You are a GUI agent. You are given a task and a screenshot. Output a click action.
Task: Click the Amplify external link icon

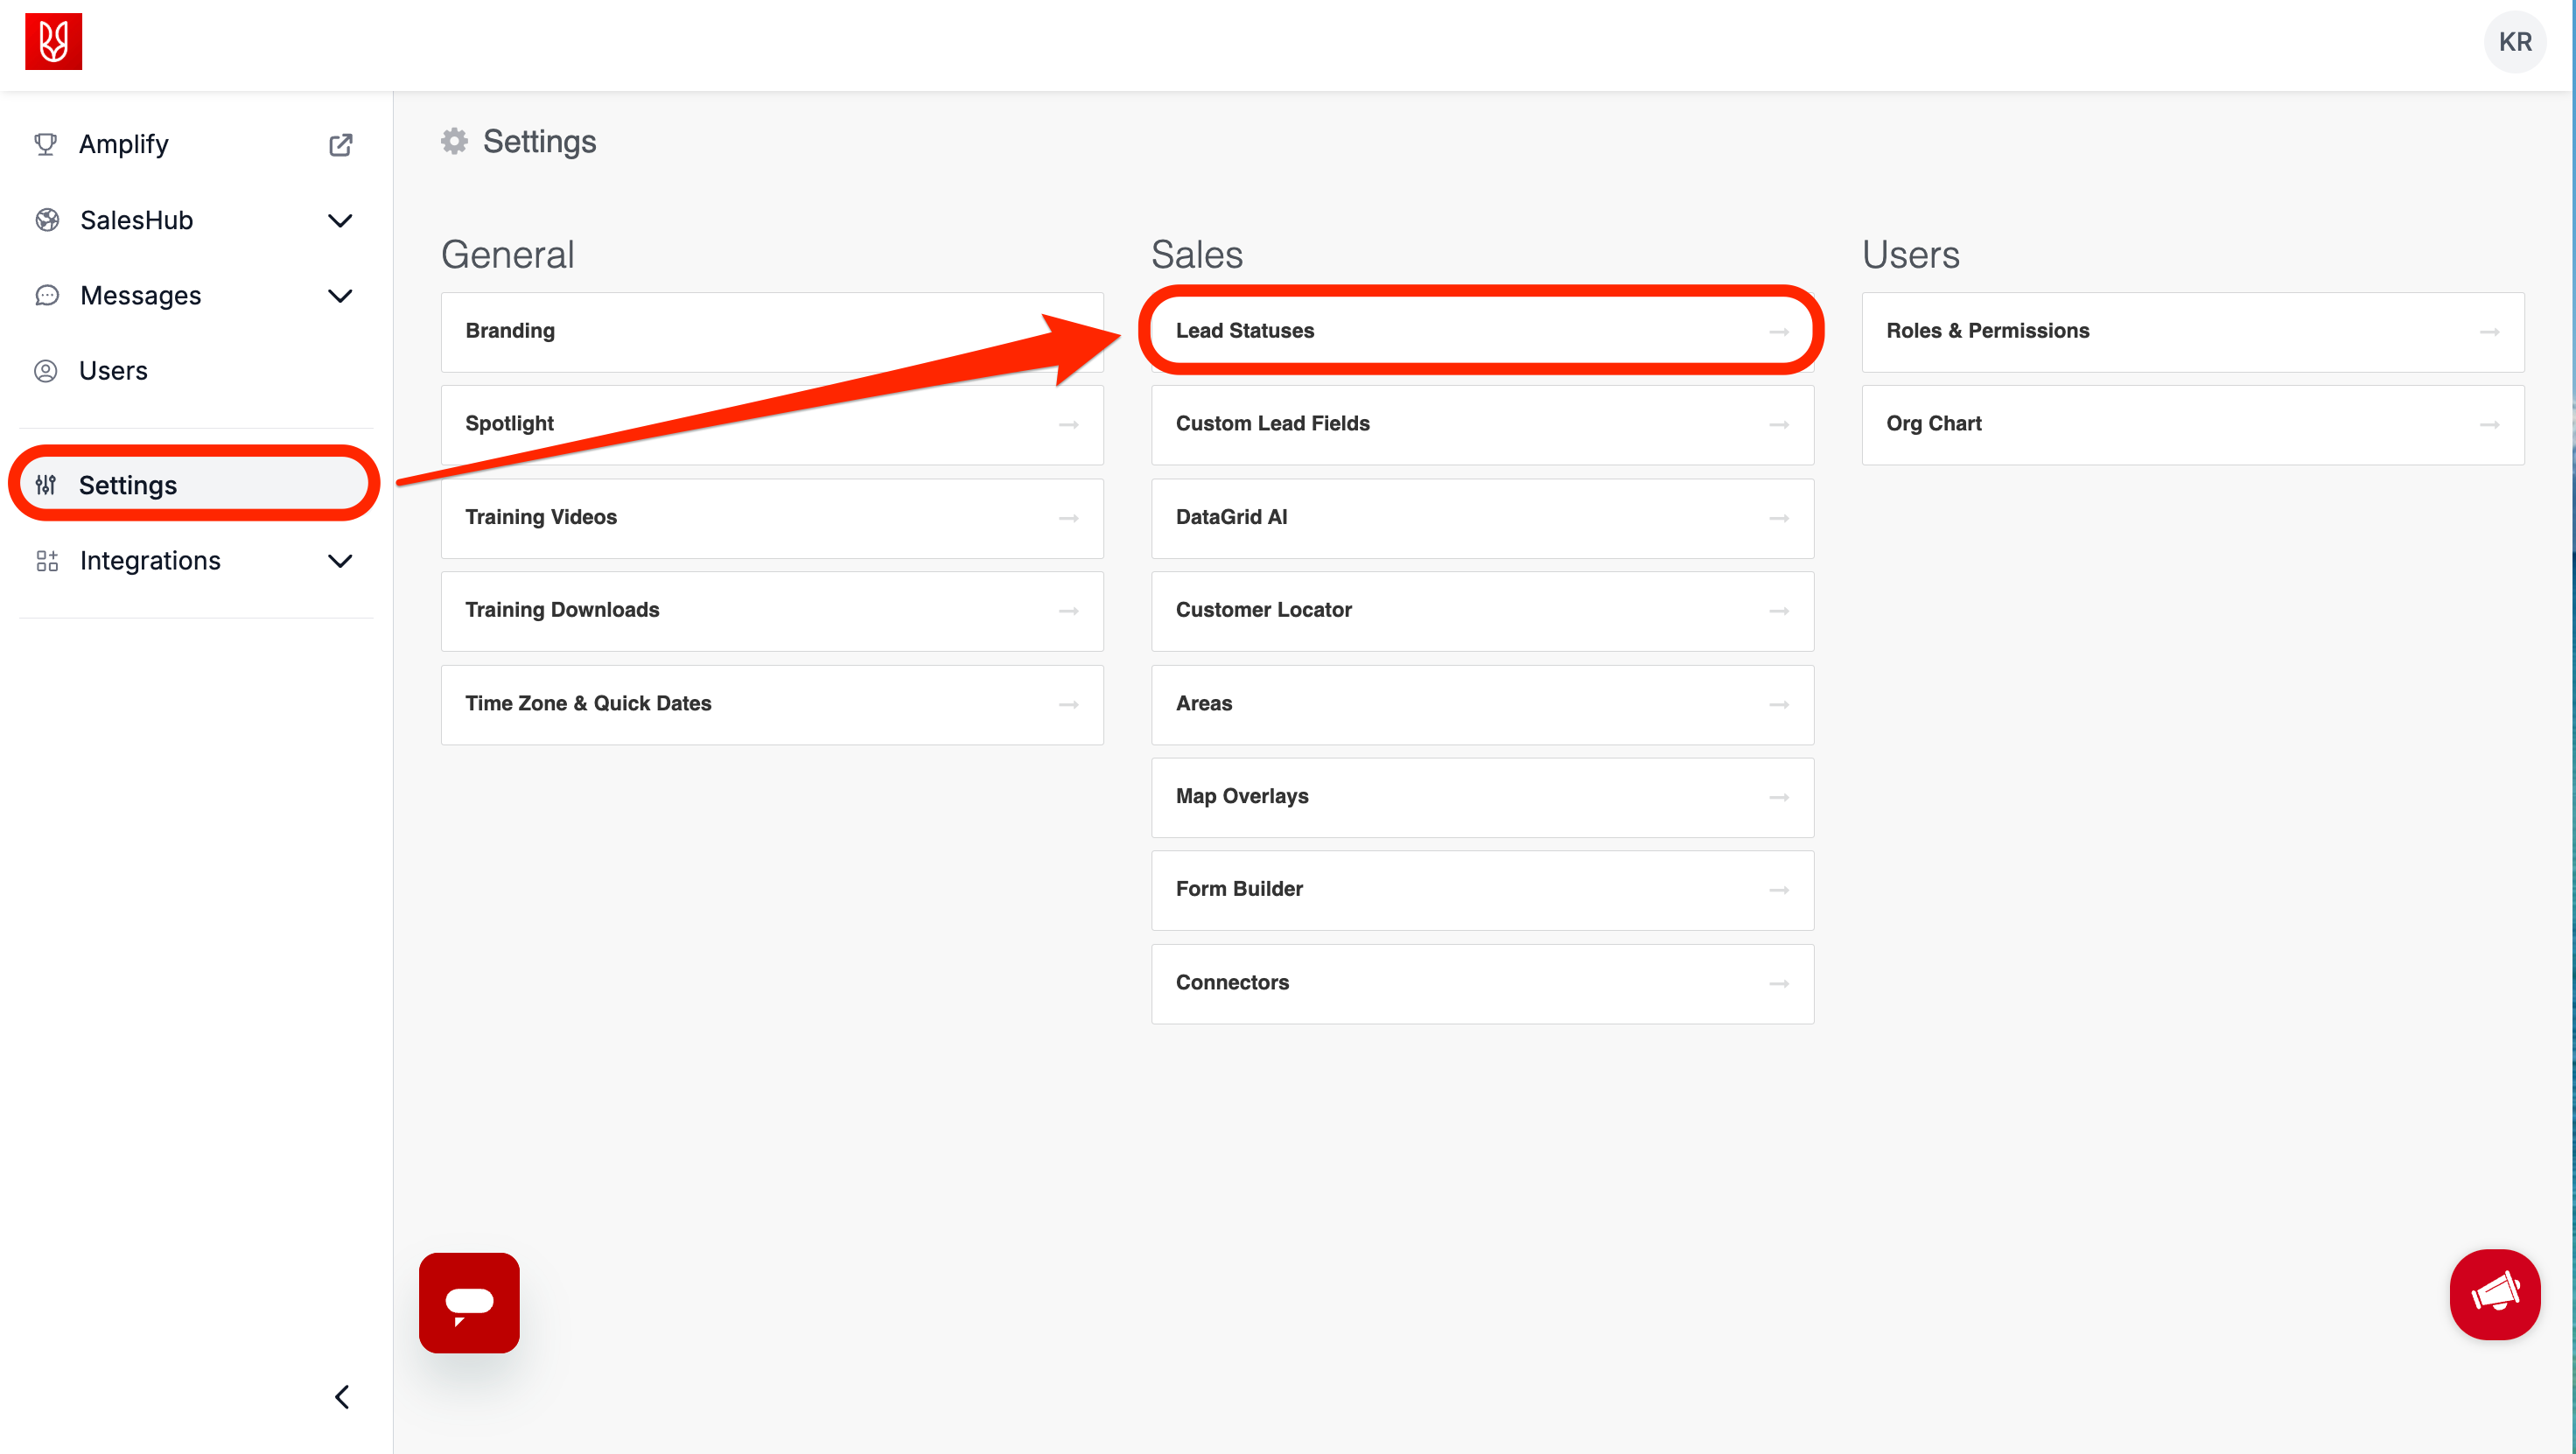[x=340, y=145]
